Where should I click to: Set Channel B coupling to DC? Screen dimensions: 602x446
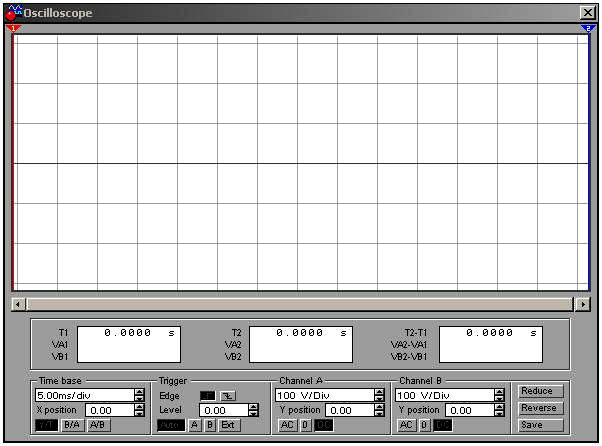(x=443, y=425)
